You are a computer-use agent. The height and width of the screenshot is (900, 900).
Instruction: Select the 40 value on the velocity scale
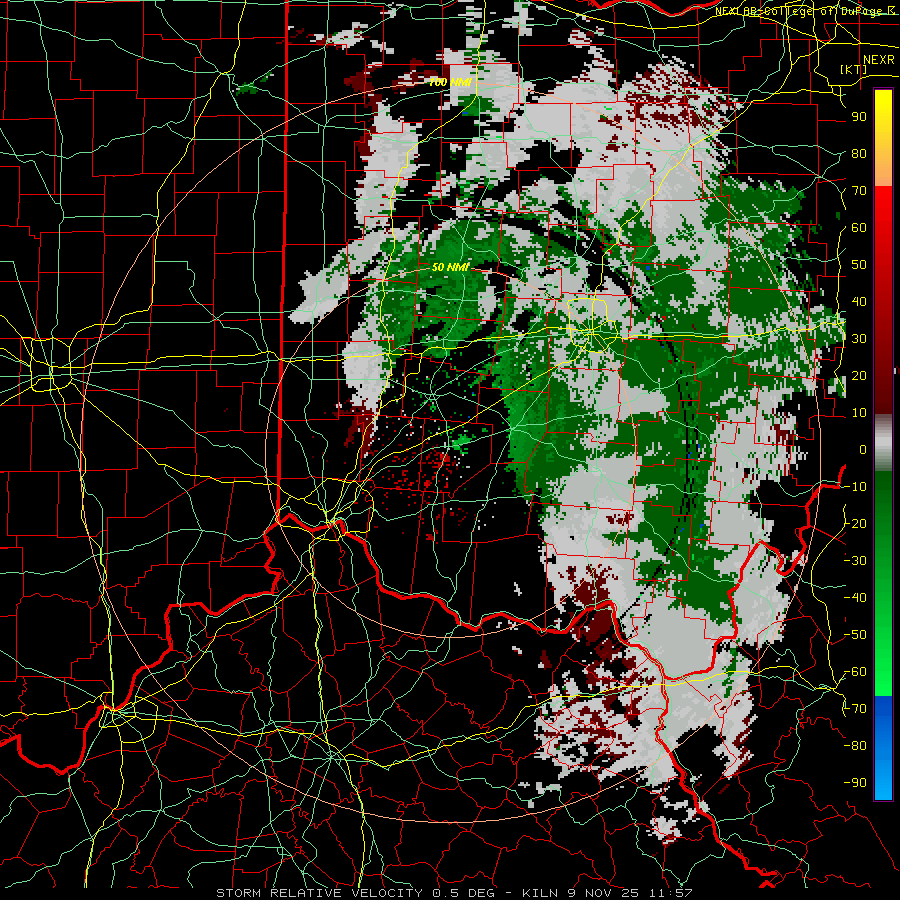click(x=859, y=301)
